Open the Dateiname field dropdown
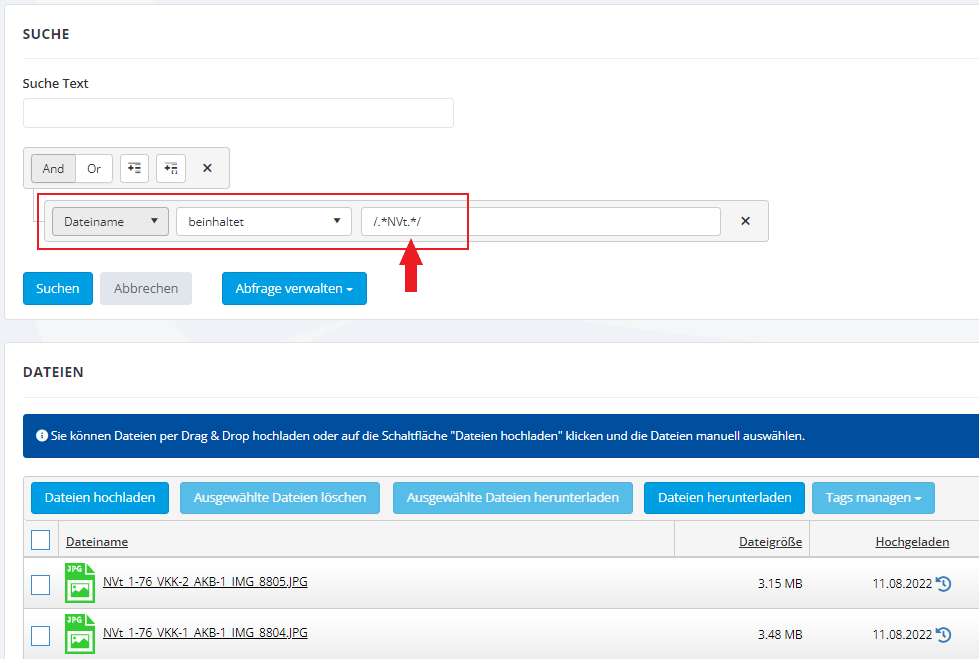This screenshot has height=659, width=979. (x=110, y=222)
